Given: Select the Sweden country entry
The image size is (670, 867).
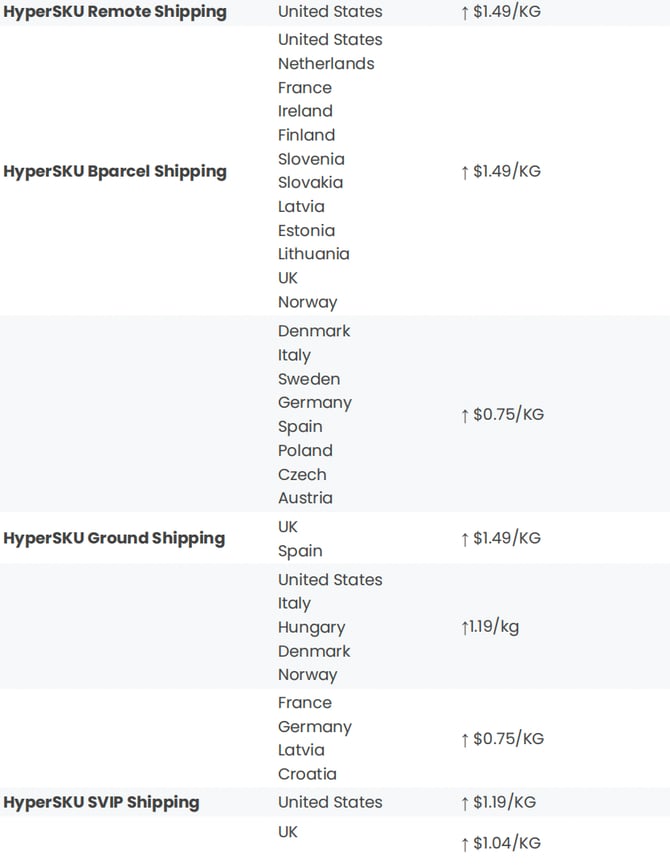Looking at the screenshot, I should tap(309, 379).
